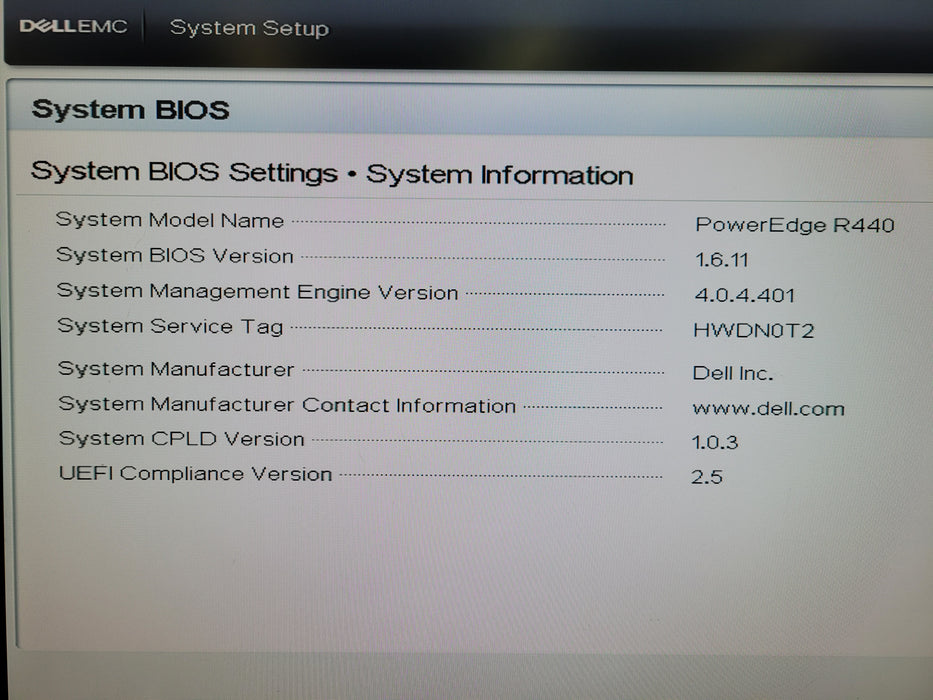This screenshot has width=933, height=700.
Task: Click the DELL EMC logo
Action: point(73,26)
